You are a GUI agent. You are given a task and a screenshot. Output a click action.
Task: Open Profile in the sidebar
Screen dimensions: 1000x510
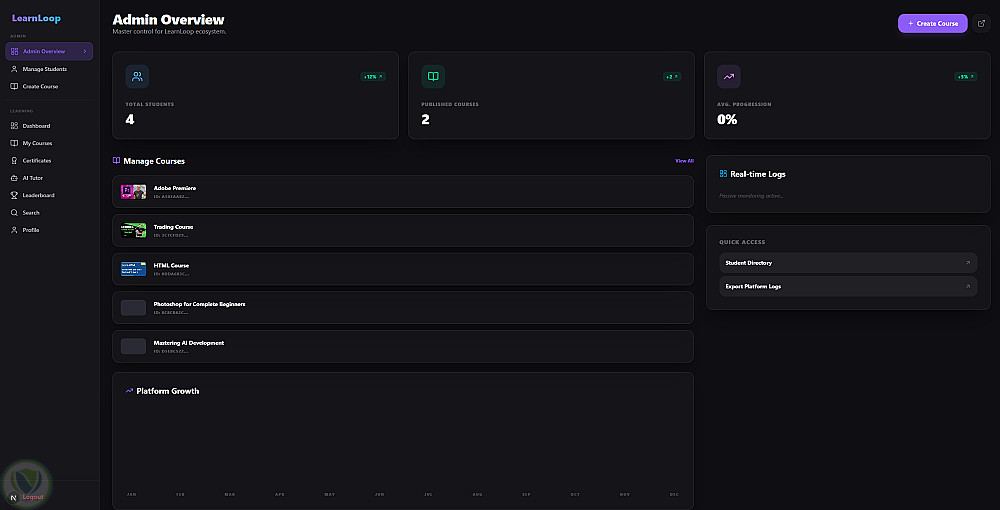(50, 230)
